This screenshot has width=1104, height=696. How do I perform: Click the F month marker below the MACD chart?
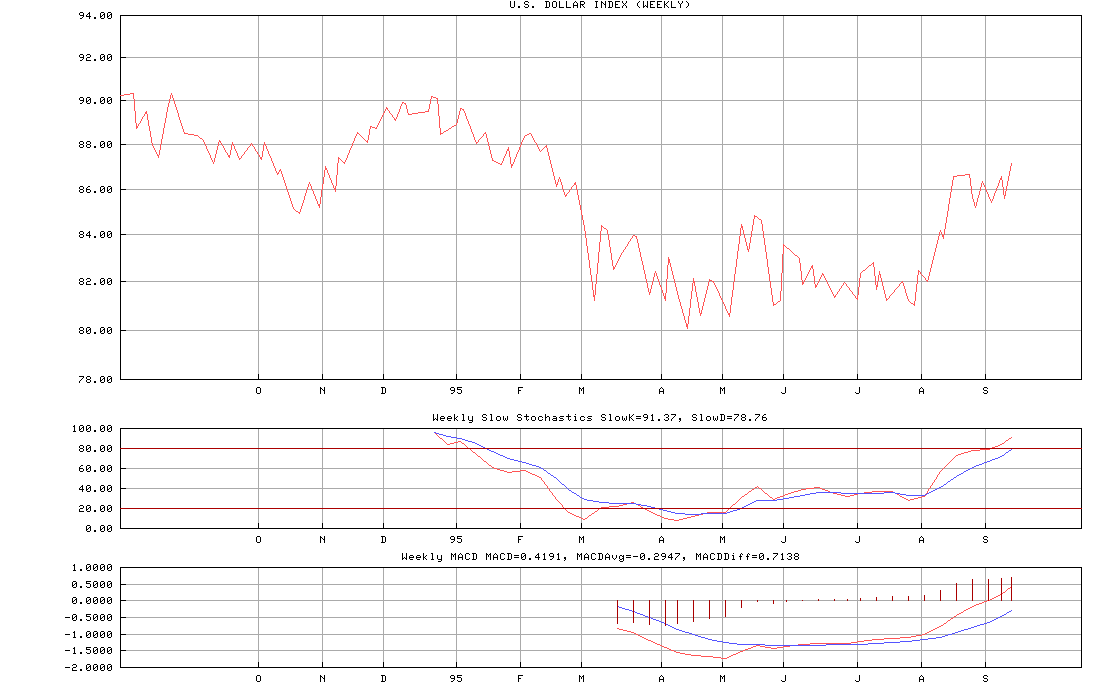click(520, 678)
